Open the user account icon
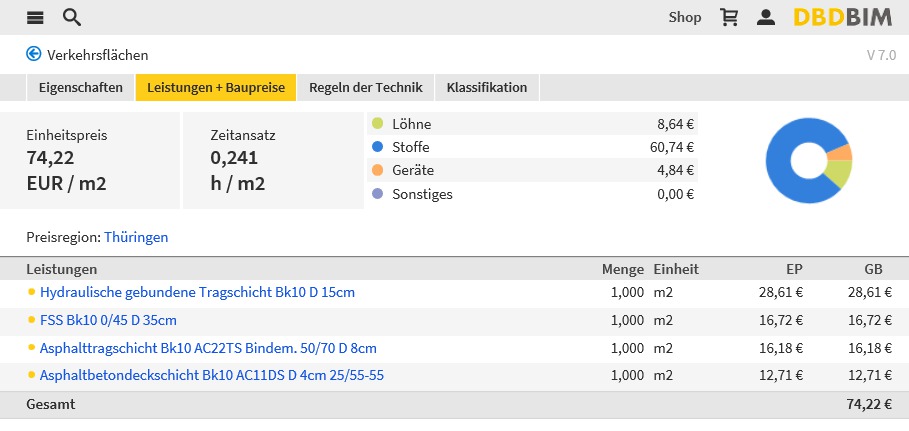The height and width of the screenshot is (431, 909). click(x=765, y=17)
